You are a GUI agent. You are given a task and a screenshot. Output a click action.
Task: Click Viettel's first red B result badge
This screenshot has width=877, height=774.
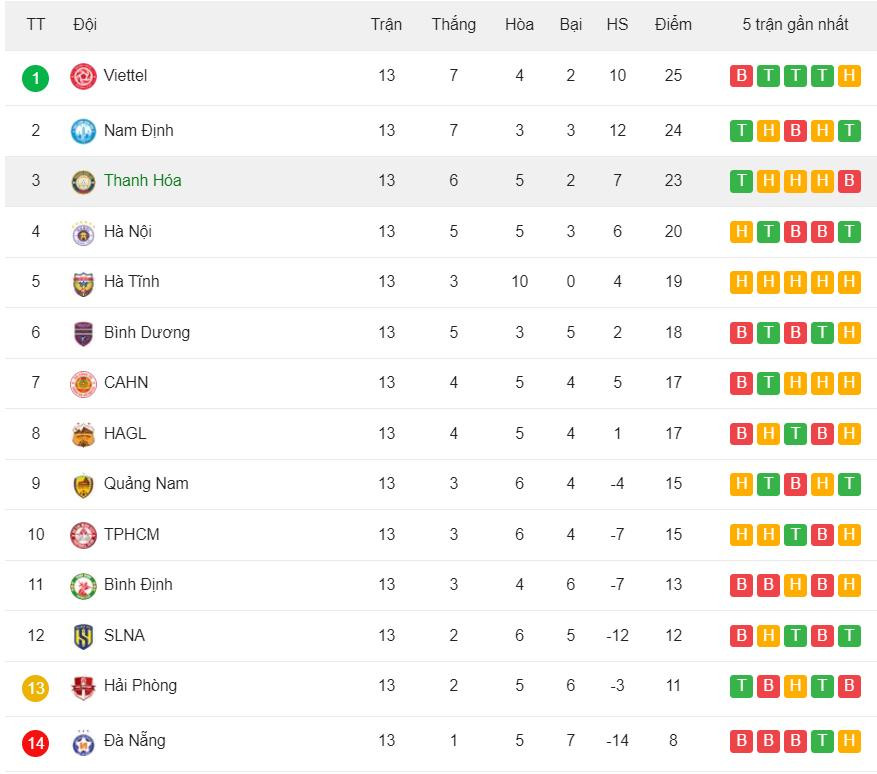coord(741,76)
